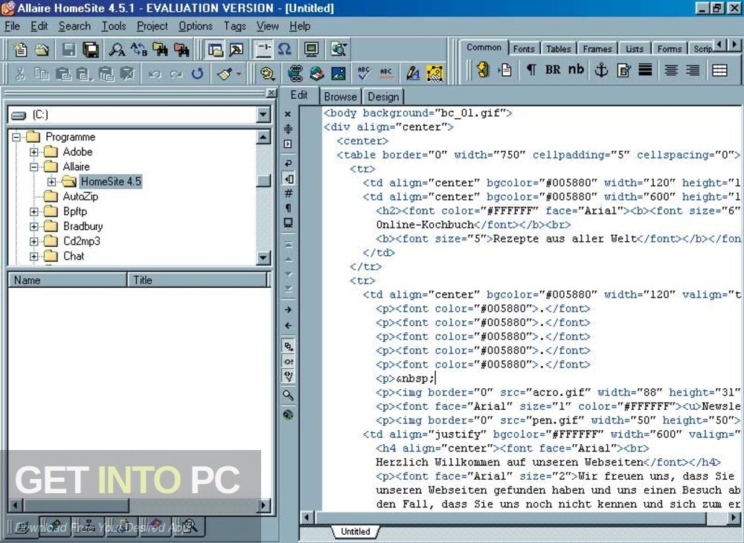Expand the Bpftp folder
The height and width of the screenshot is (543, 744).
(34, 211)
